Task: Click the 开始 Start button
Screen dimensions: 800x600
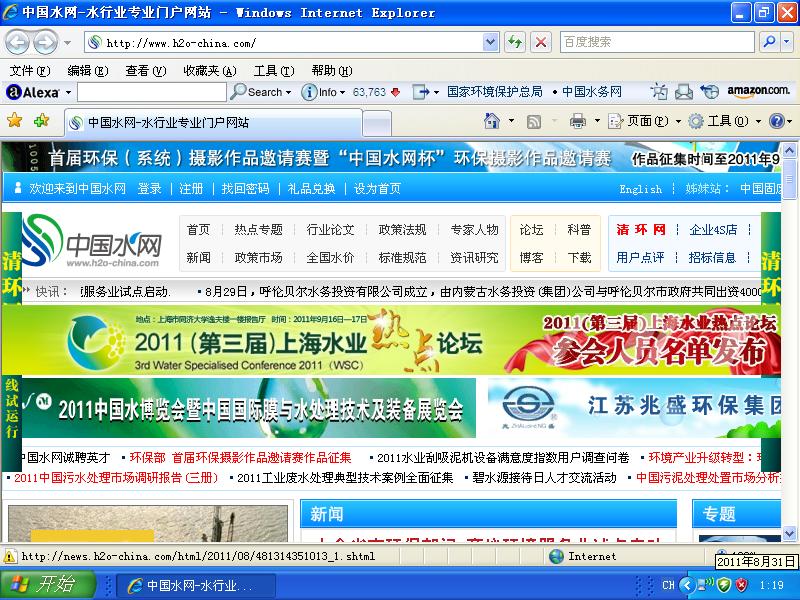Action: [x=48, y=584]
